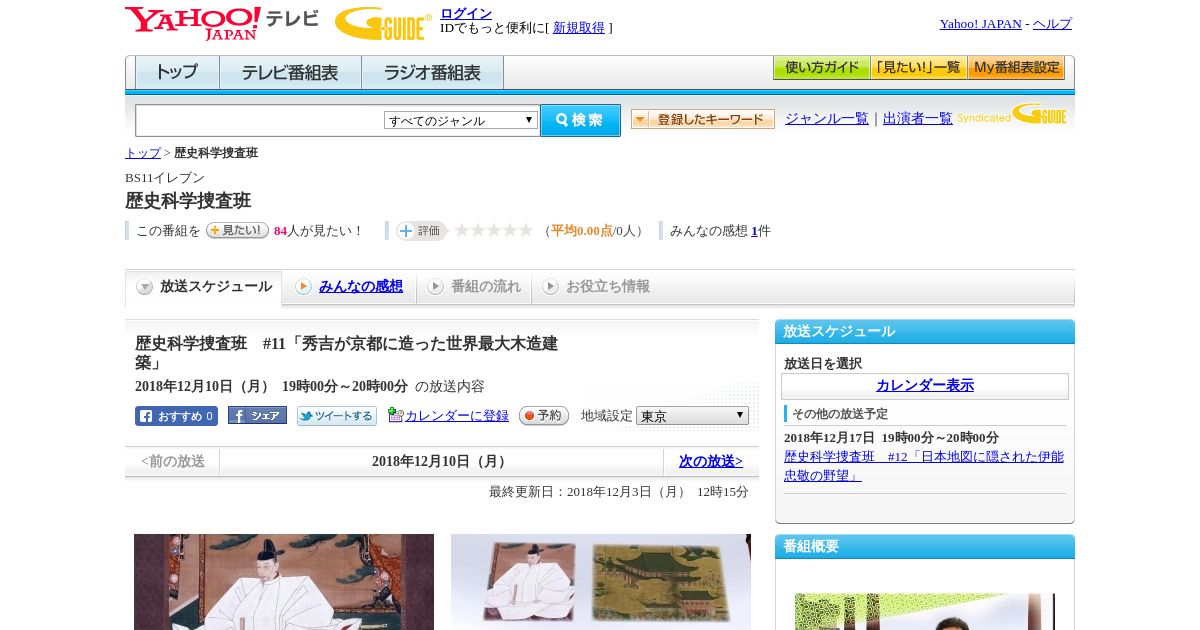Click the 予約 record button
This screenshot has height=630, width=1200.
coord(544,416)
